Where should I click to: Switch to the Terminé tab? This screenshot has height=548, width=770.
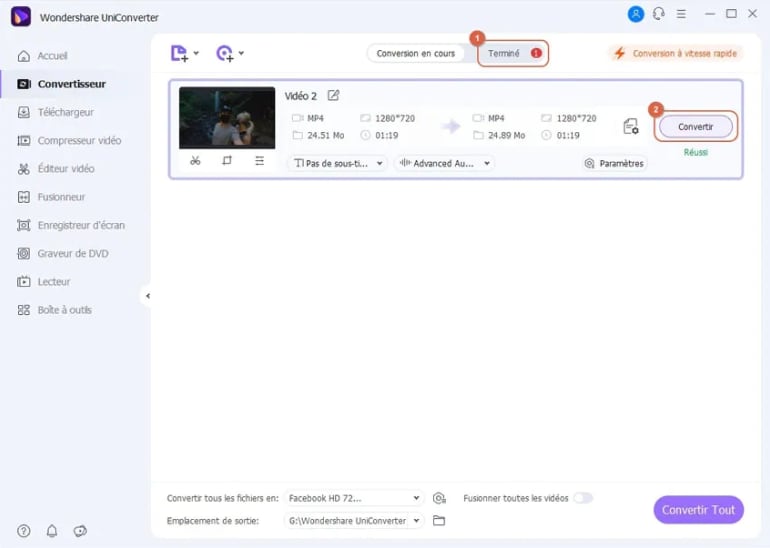[513, 53]
